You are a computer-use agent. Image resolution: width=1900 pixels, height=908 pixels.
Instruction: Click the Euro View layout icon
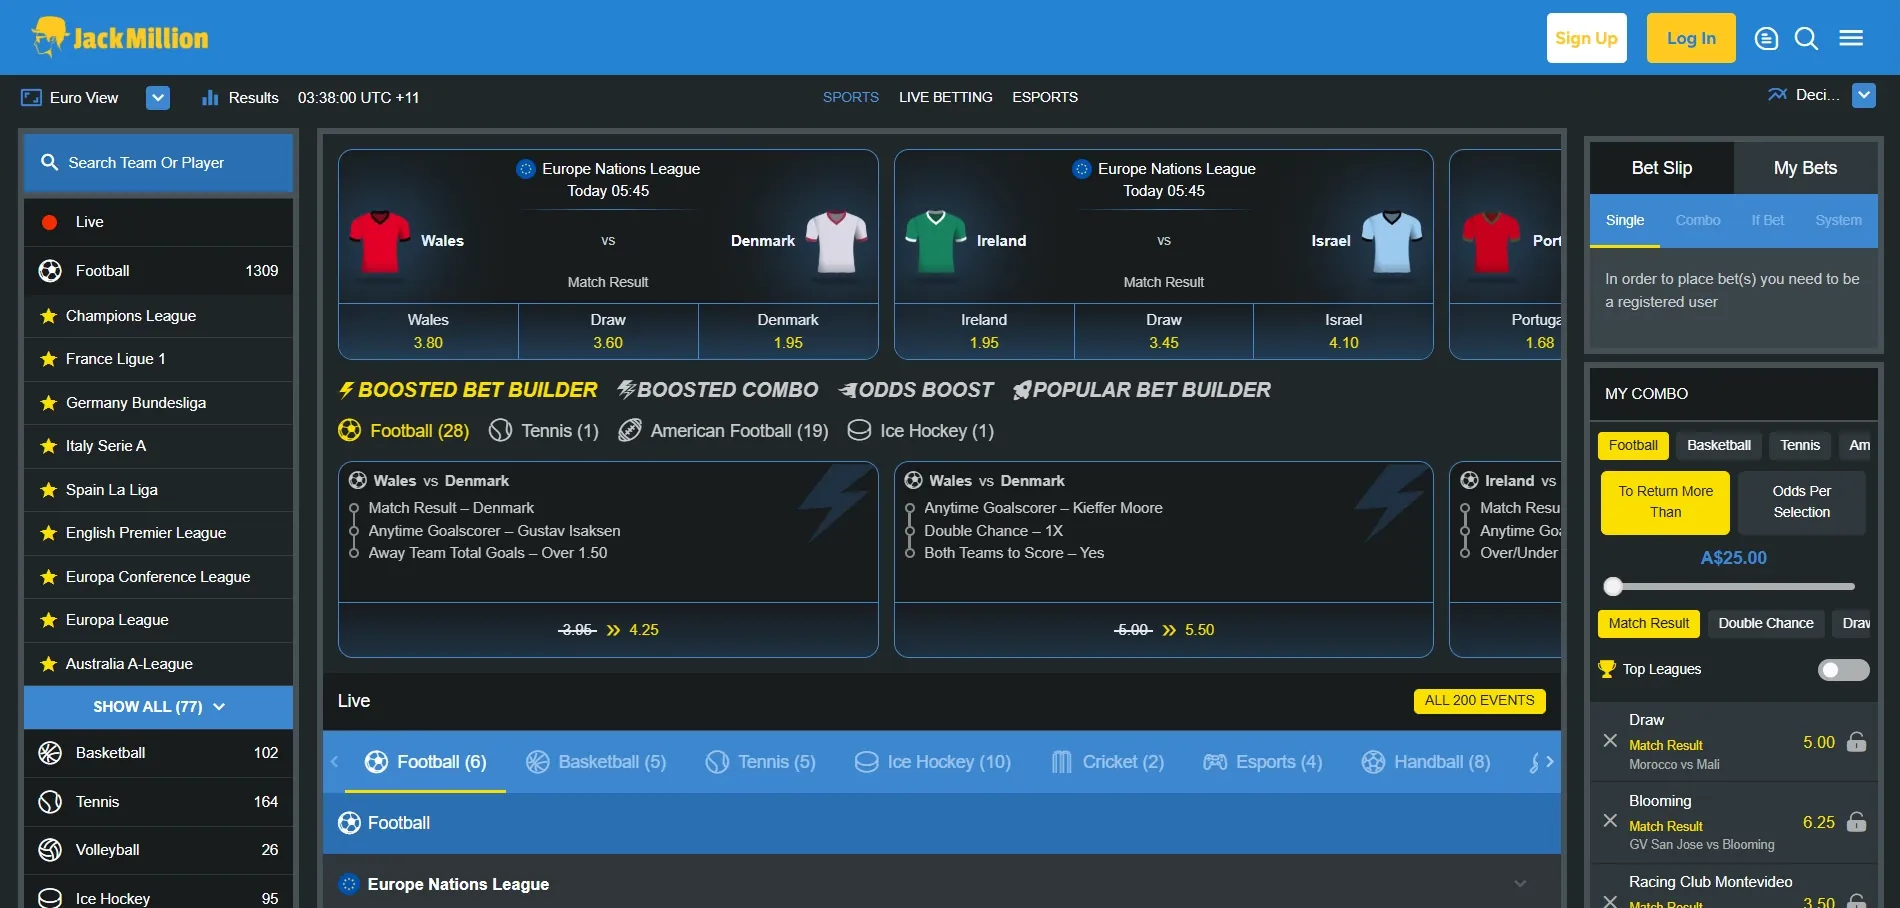tap(32, 97)
